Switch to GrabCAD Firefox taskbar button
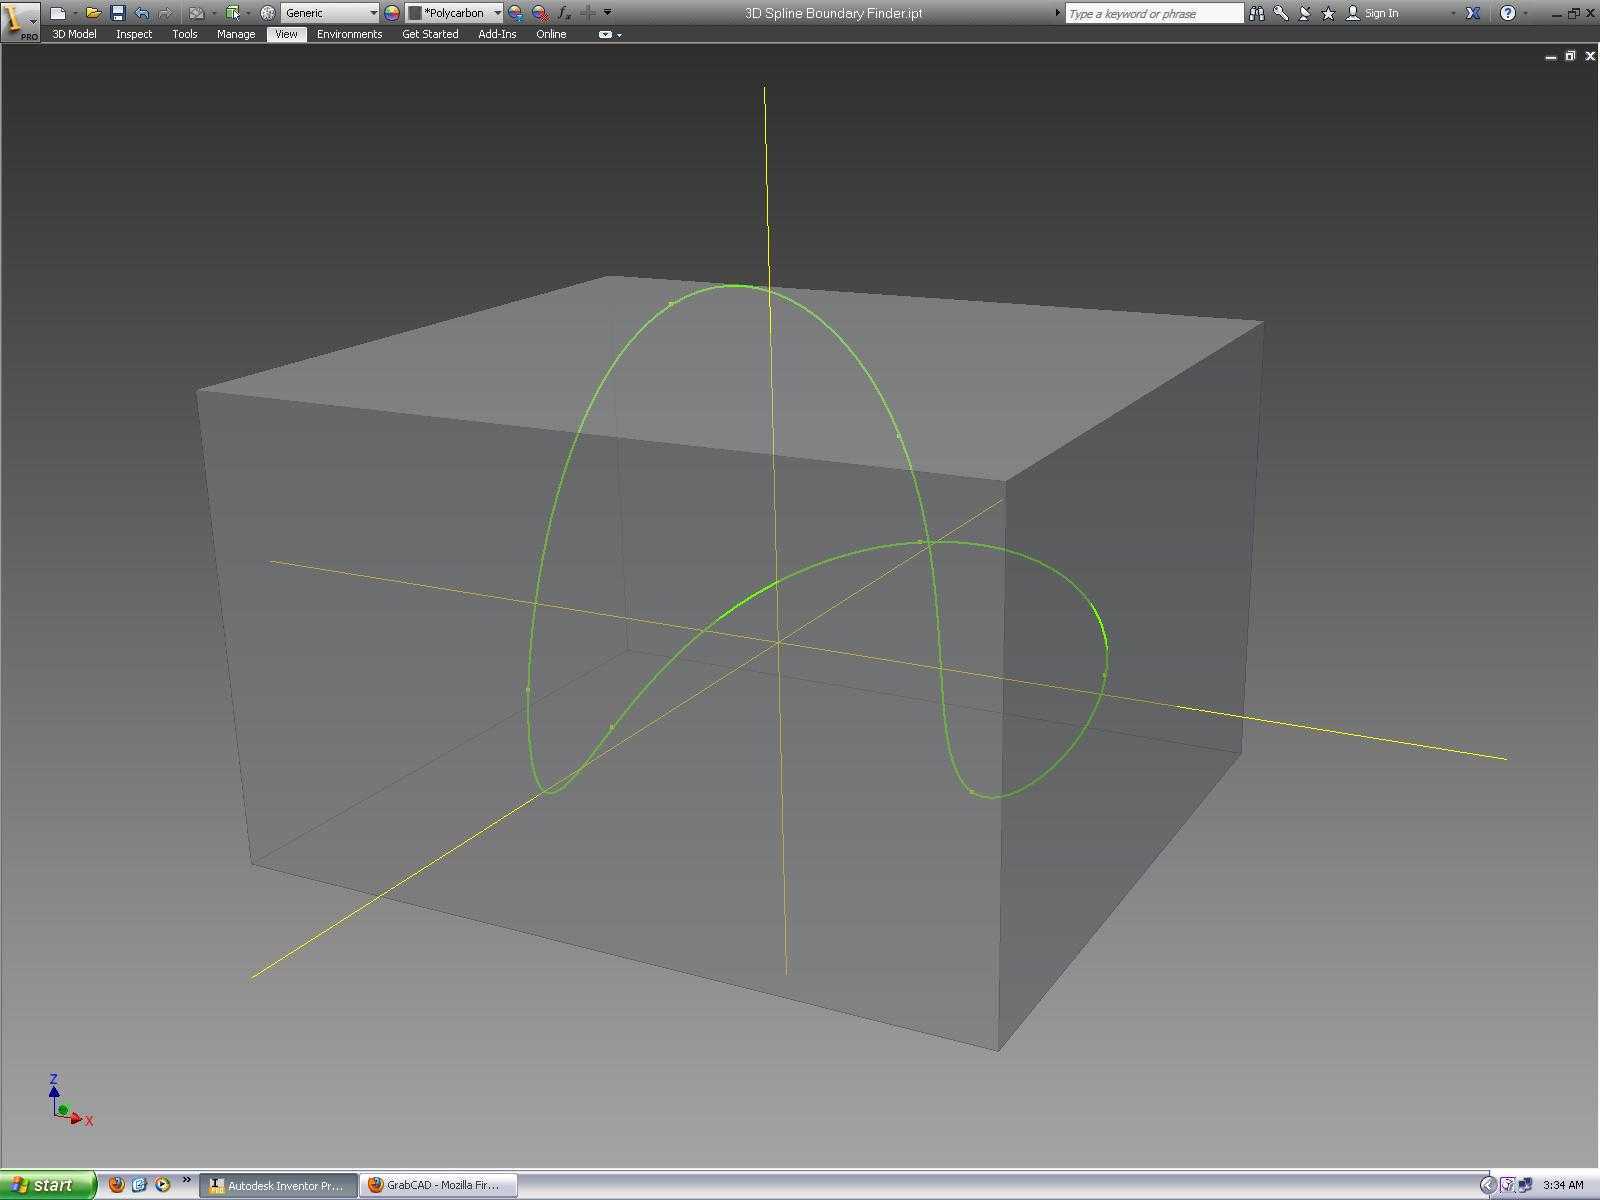The width and height of the screenshot is (1600, 1200). click(x=439, y=1185)
